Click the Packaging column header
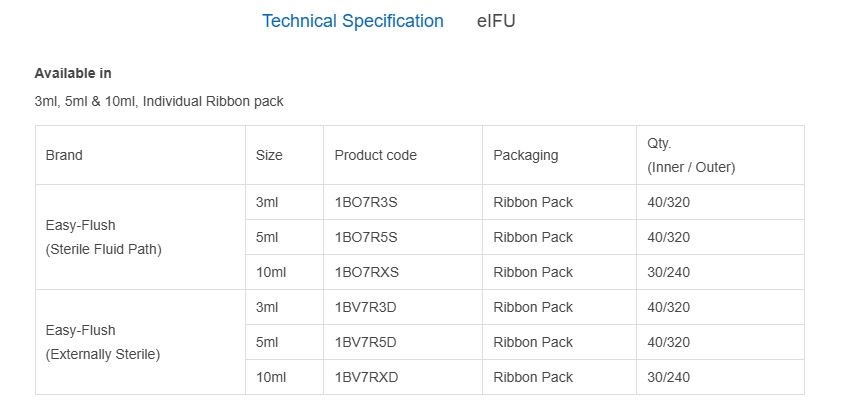 560,155
